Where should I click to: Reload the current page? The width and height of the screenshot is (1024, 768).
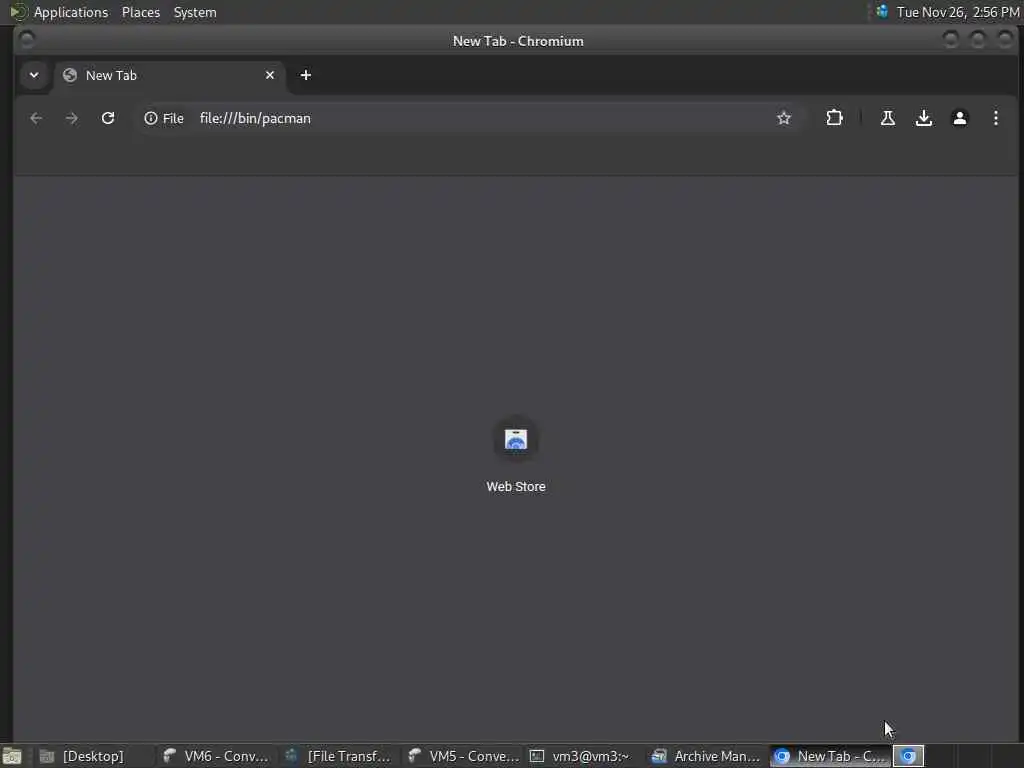(x=108, y=118)
